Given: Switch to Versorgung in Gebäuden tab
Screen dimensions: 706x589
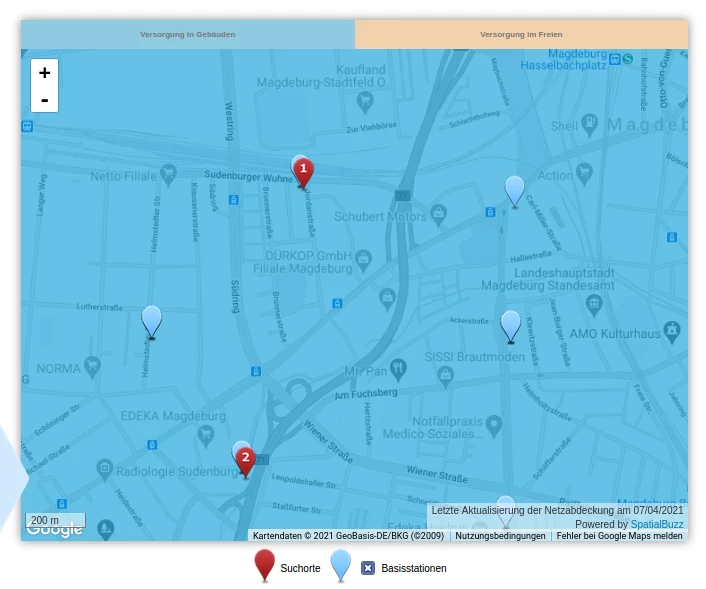Looking at the screenshot, I should [x=188, y=34].
